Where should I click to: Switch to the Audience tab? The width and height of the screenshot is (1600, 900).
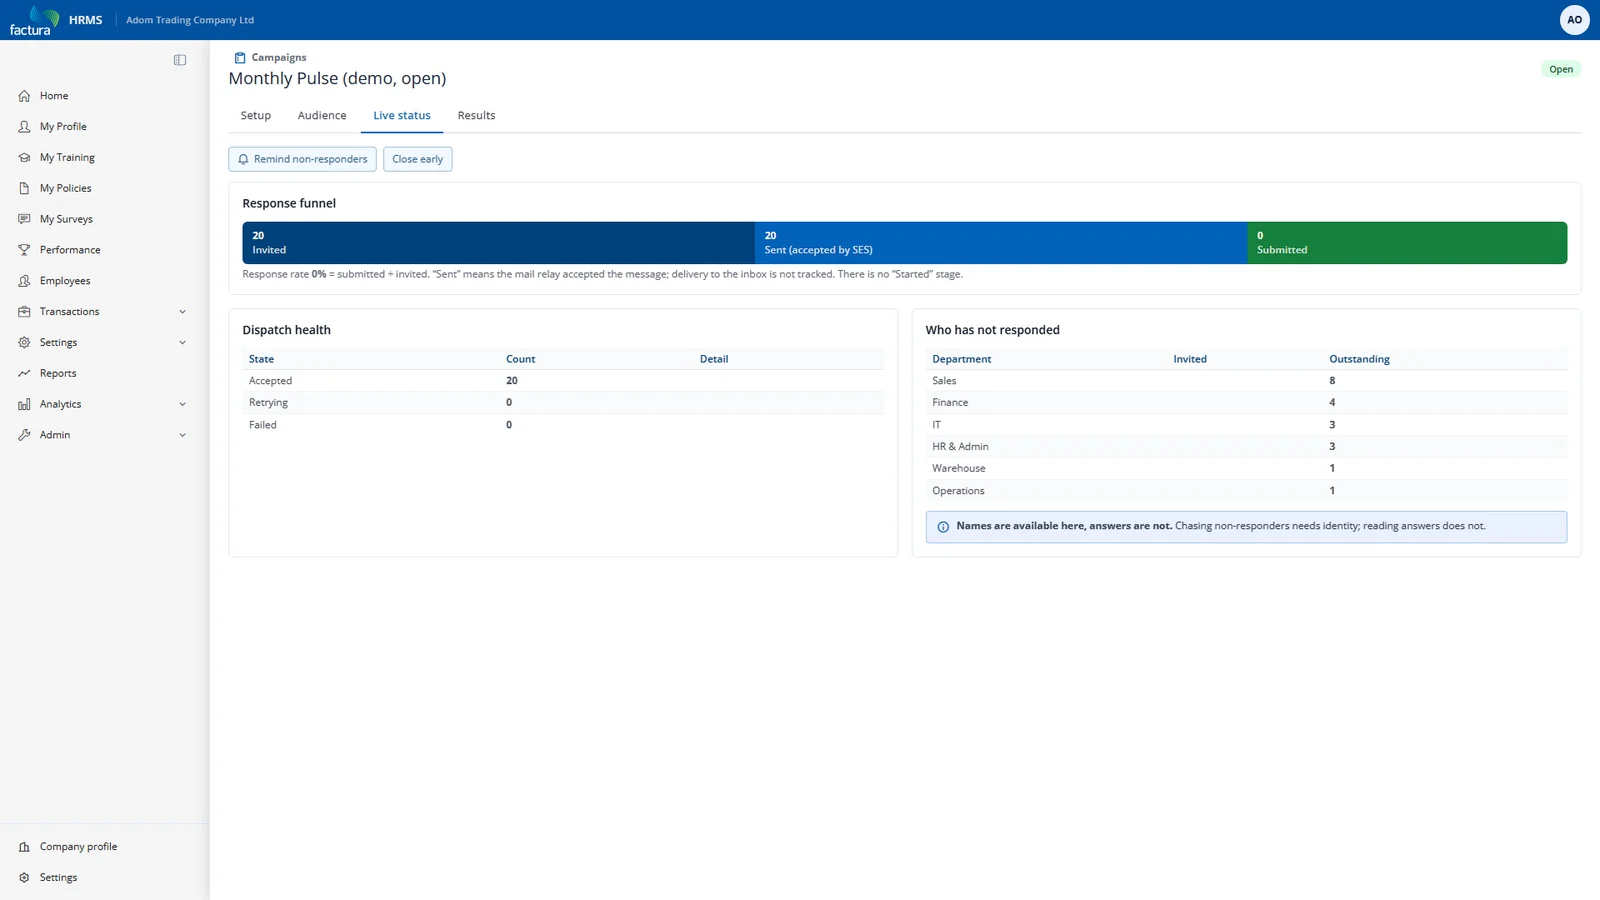pos(322,116)
